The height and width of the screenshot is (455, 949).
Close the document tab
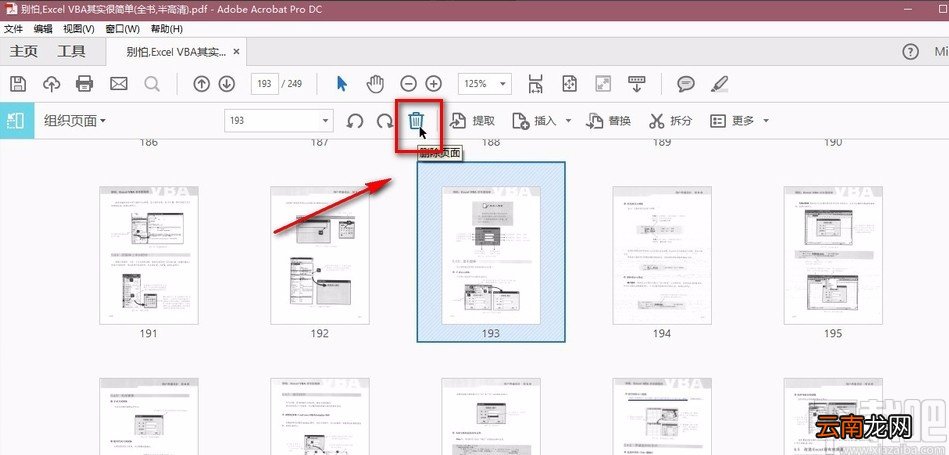[x=237, y=52]
